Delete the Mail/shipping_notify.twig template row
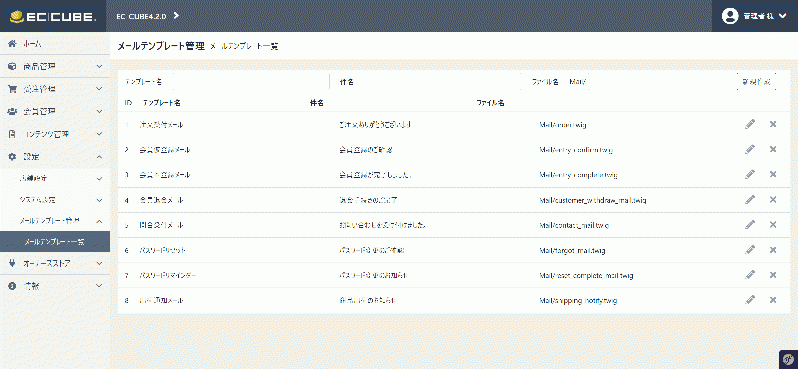 coord(773,300)
